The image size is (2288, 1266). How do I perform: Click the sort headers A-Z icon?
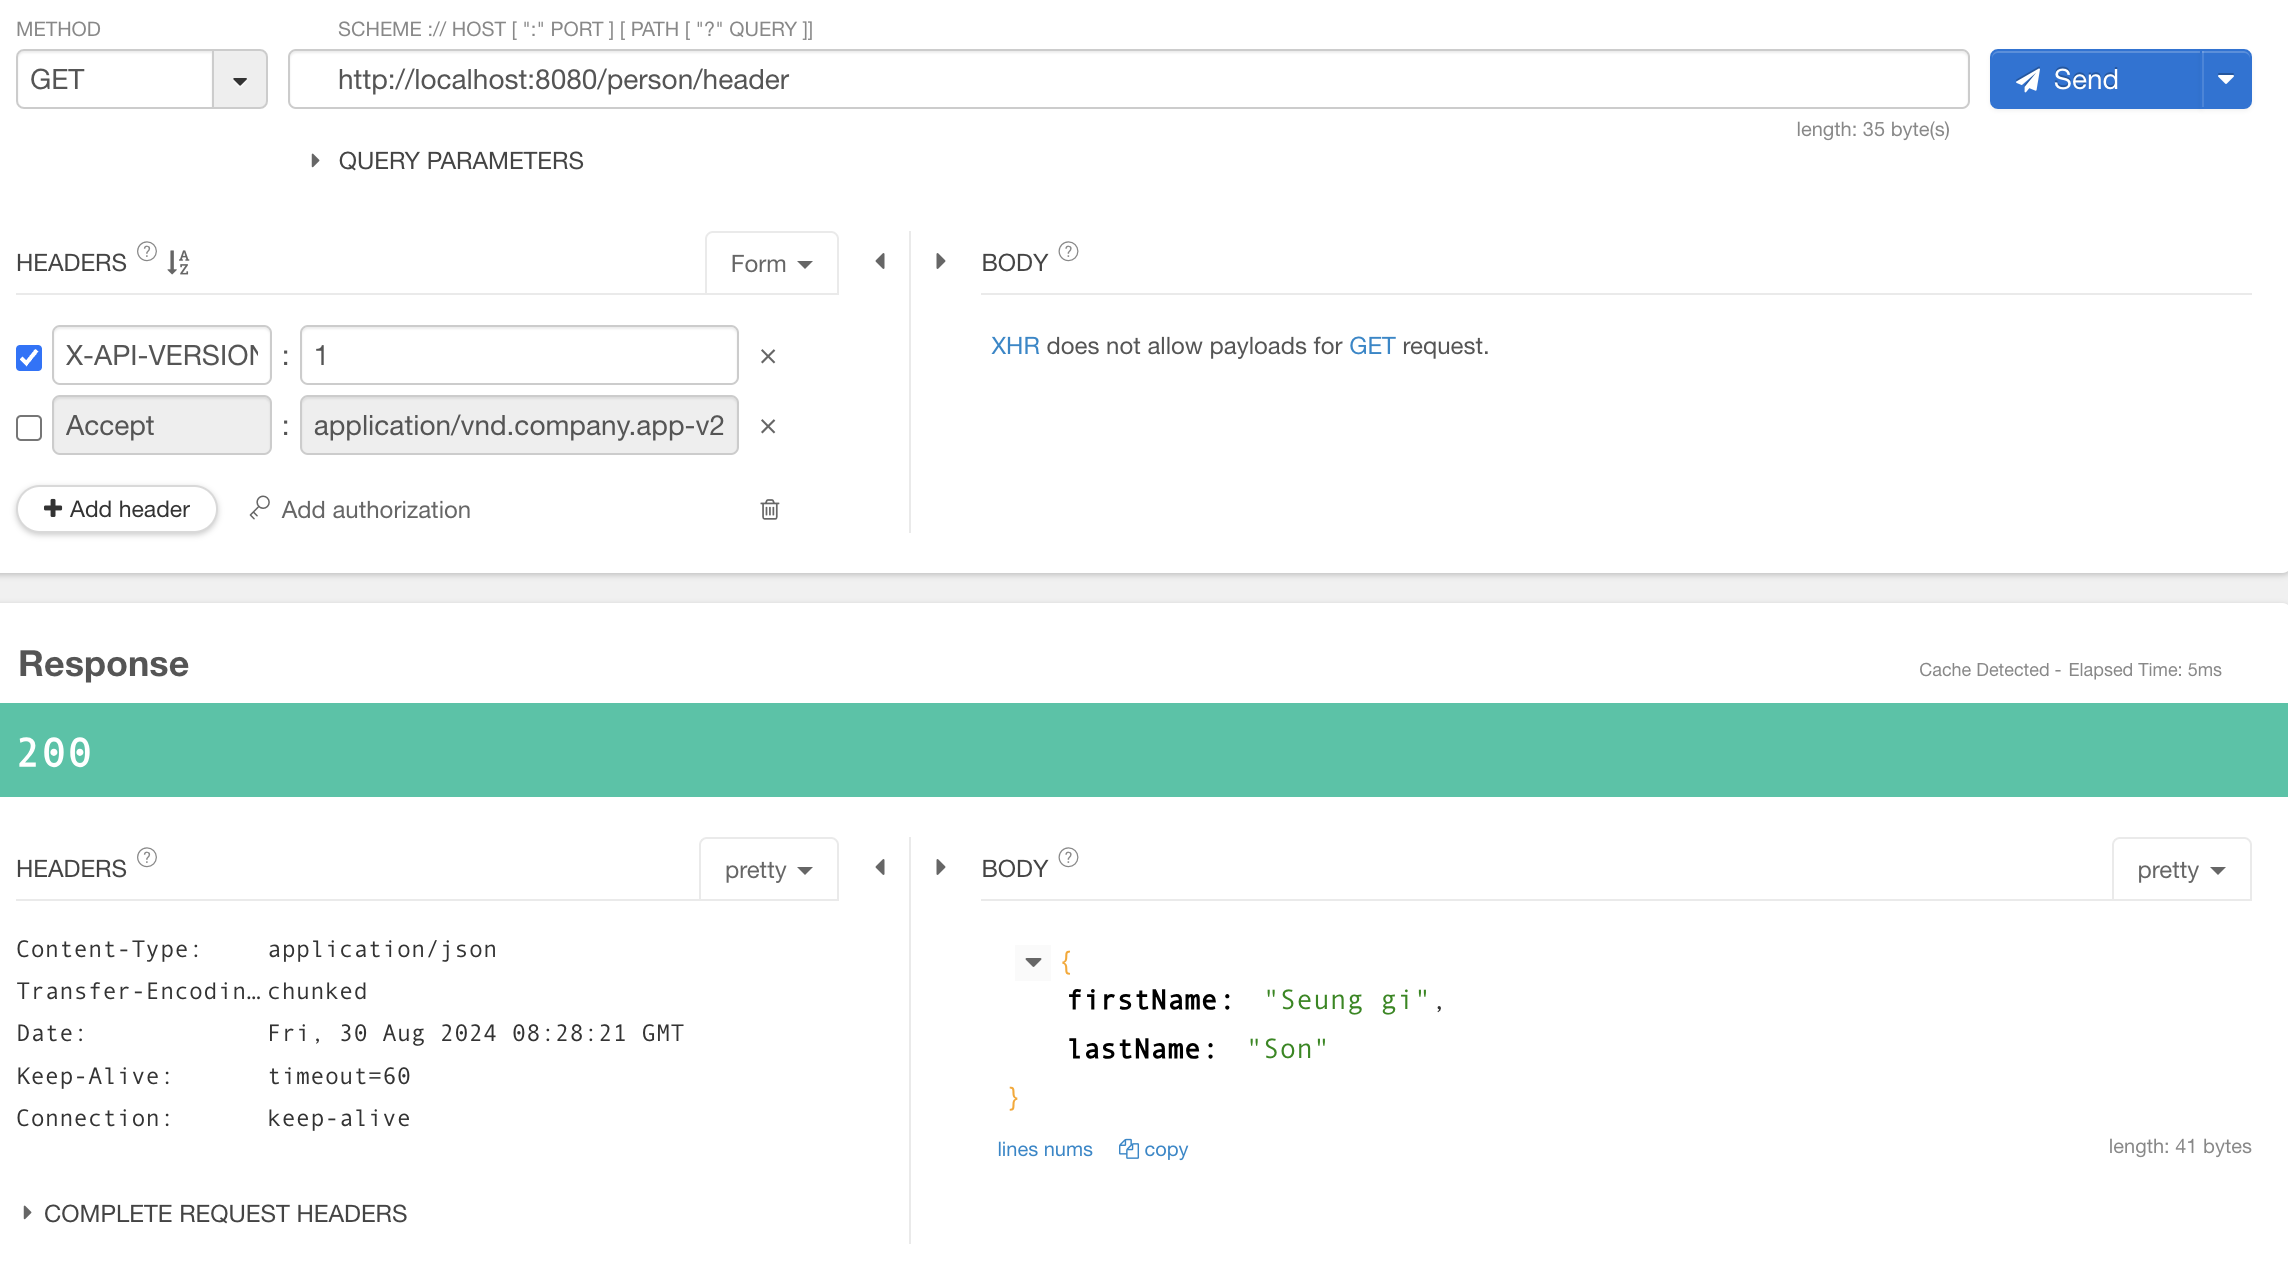(x=178, y=262)
